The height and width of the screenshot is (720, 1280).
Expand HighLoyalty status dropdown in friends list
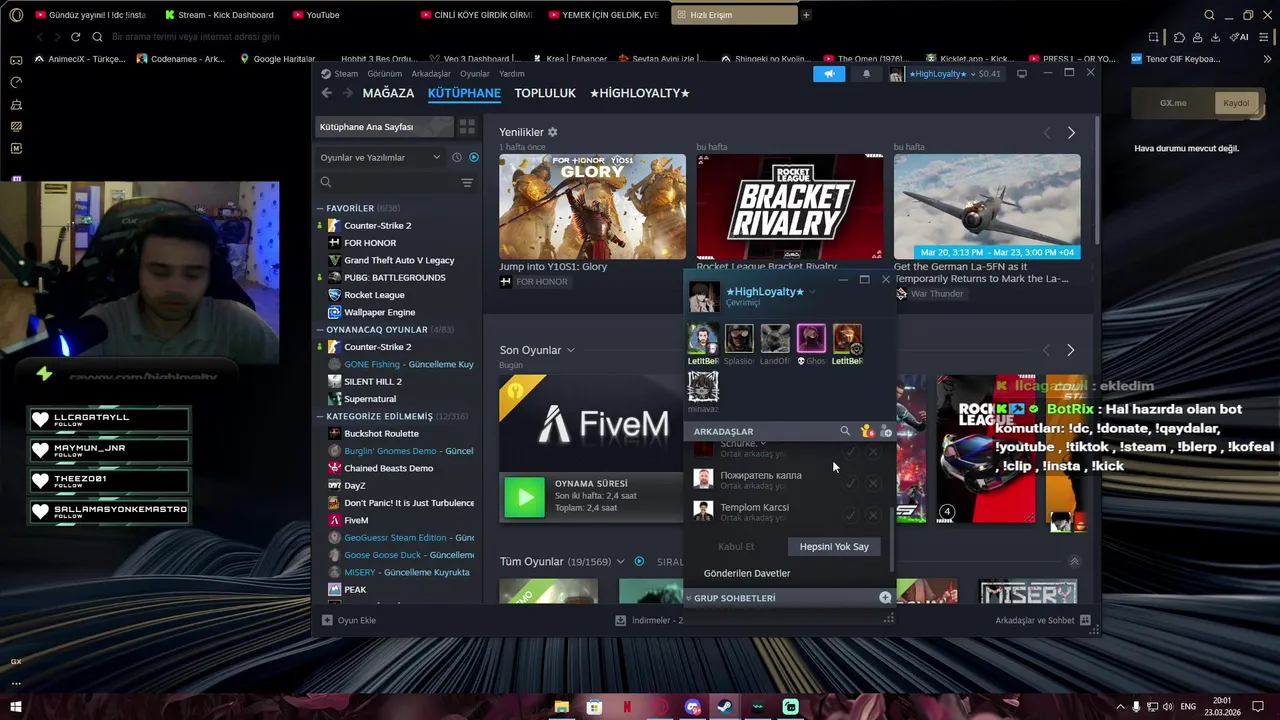point(812,292)
